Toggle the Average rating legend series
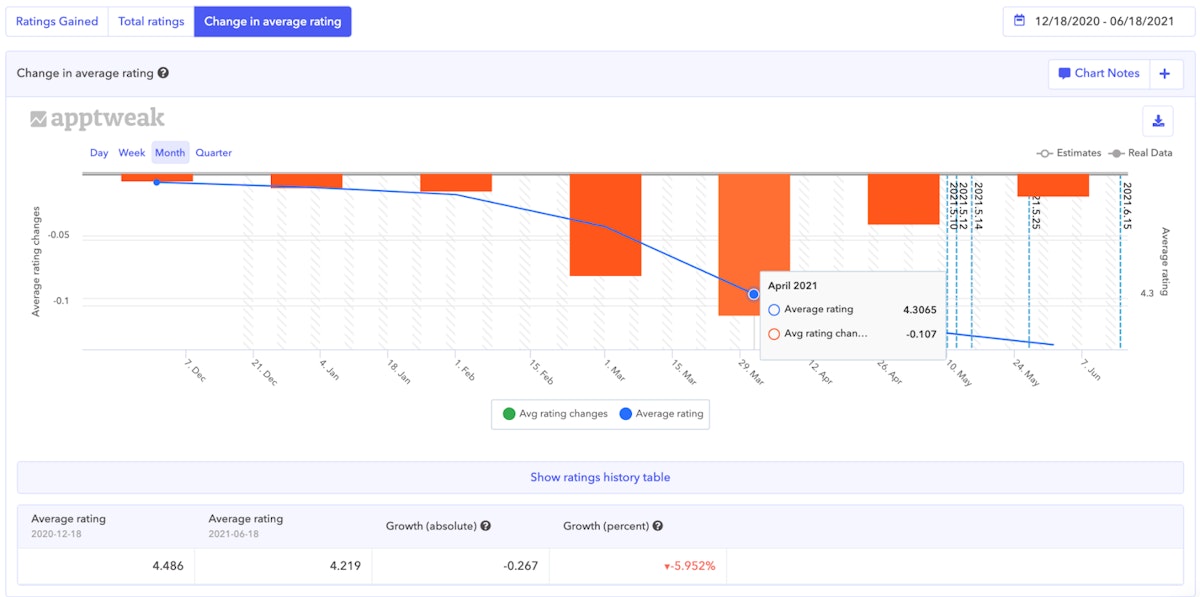This screenshot has height=597, width=1200. pos(661,414)
